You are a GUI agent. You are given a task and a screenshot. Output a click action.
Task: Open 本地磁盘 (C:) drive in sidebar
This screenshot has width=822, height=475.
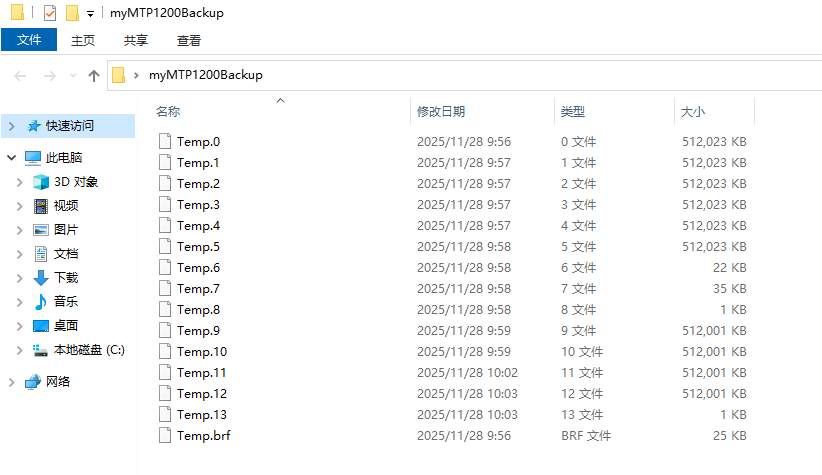[x=88, y=350]
